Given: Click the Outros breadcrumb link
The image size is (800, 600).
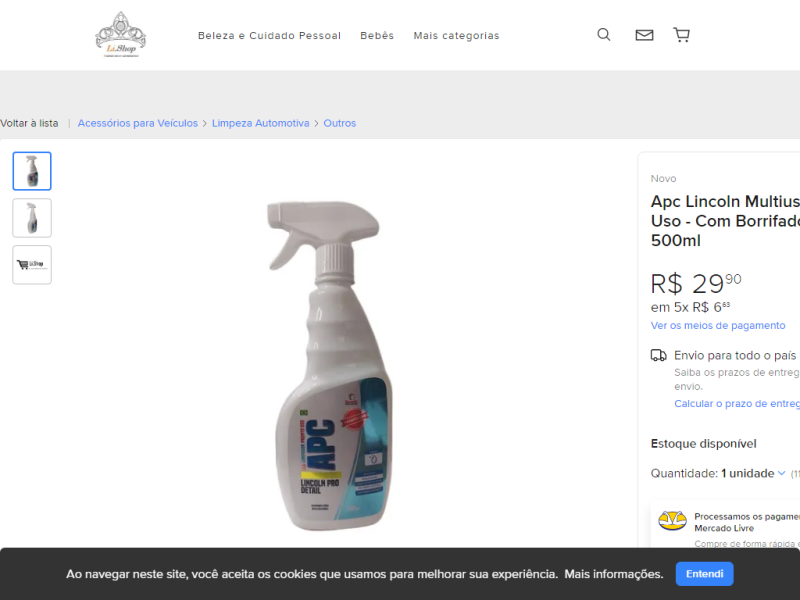Looking at the screenshot, I should (340, 123).
